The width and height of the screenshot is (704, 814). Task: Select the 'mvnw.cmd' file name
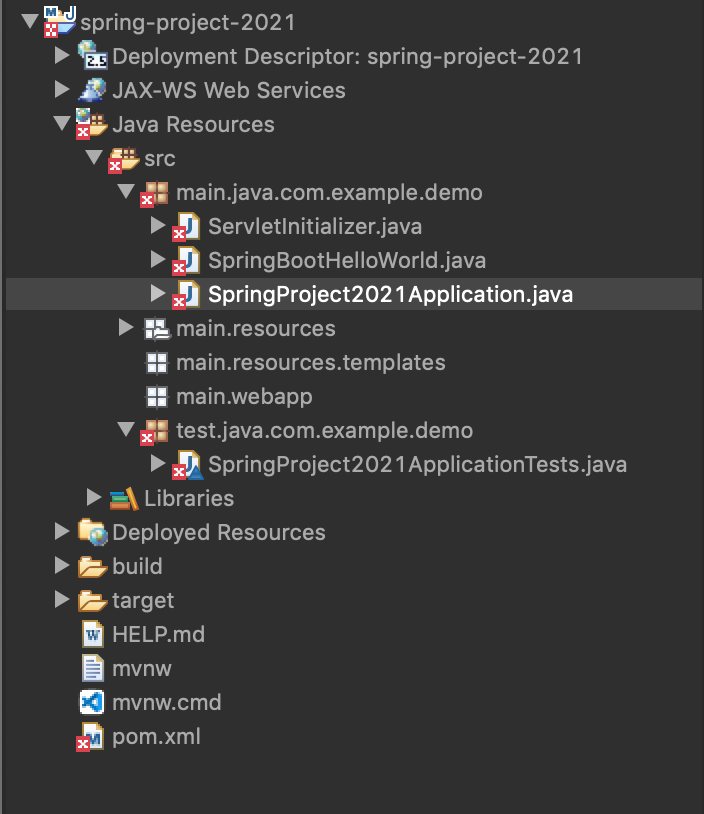(x=167, y=702)
